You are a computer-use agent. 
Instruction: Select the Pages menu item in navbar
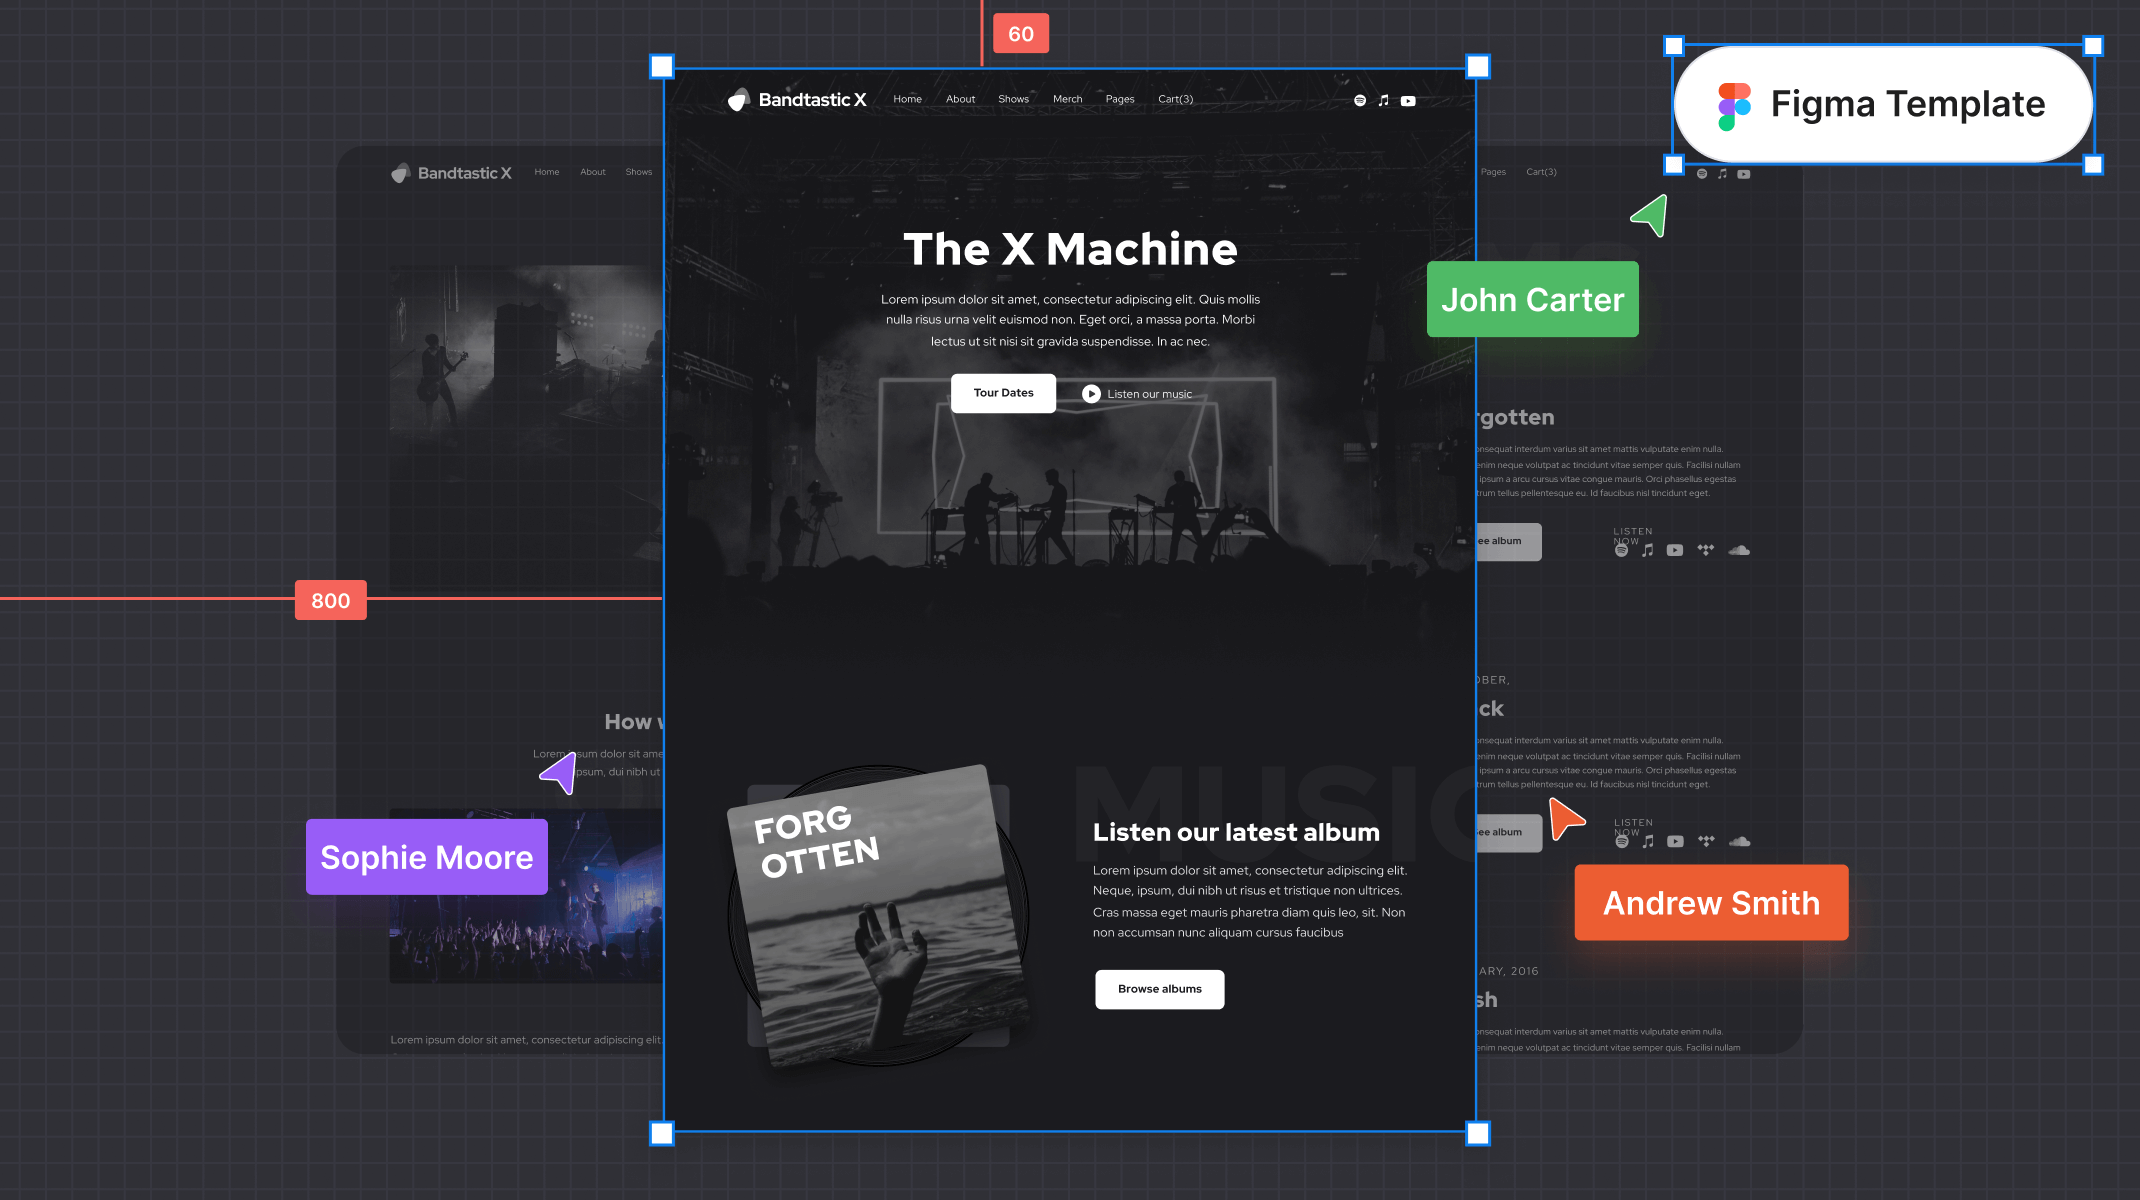tap(1119, 99)
